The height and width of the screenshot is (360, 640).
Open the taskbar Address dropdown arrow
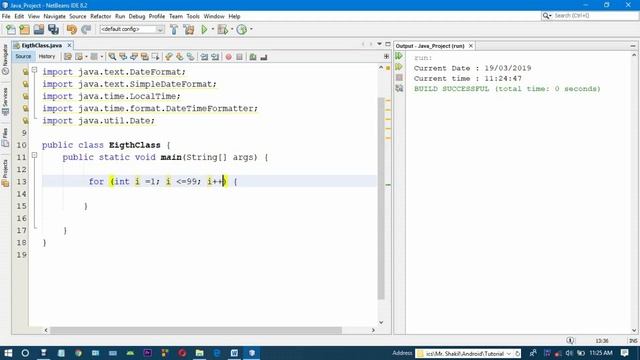(509, 353)
